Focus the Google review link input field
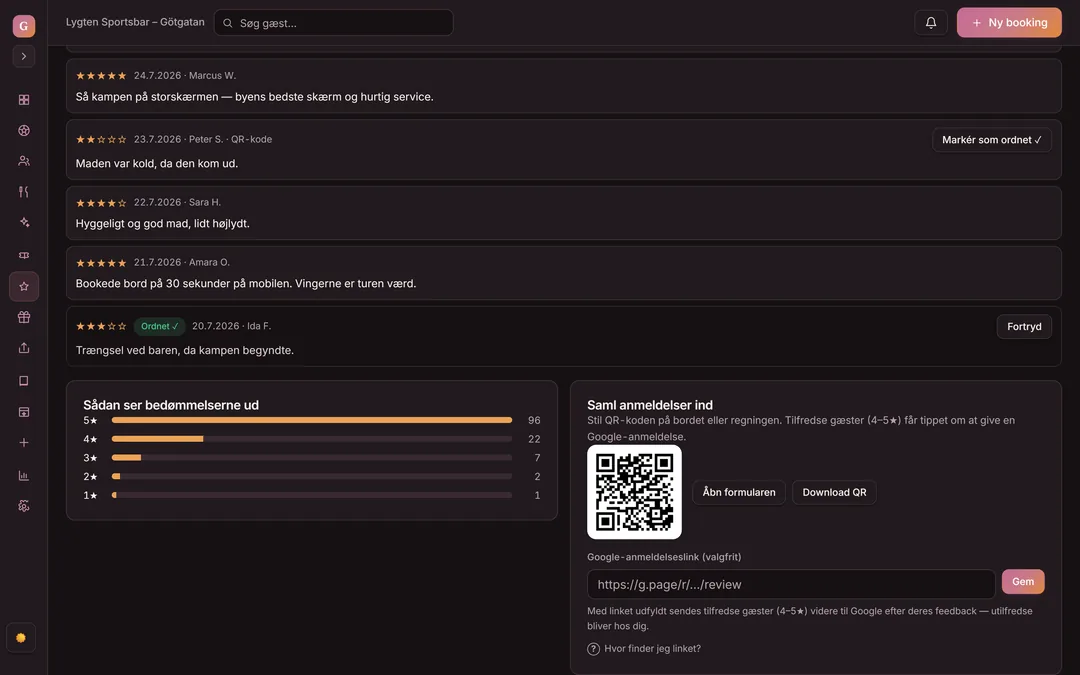The height and width of the screenshot is (675, 1080). coord(791,584)
